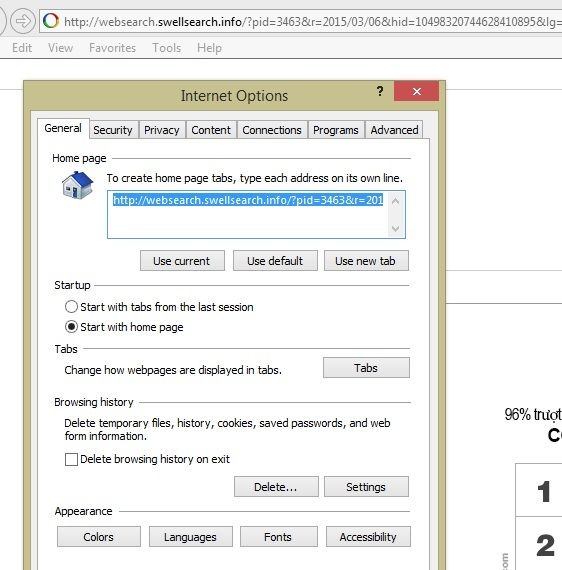
Task: Click the blue house Home page icon
Action: click(77, 185)
